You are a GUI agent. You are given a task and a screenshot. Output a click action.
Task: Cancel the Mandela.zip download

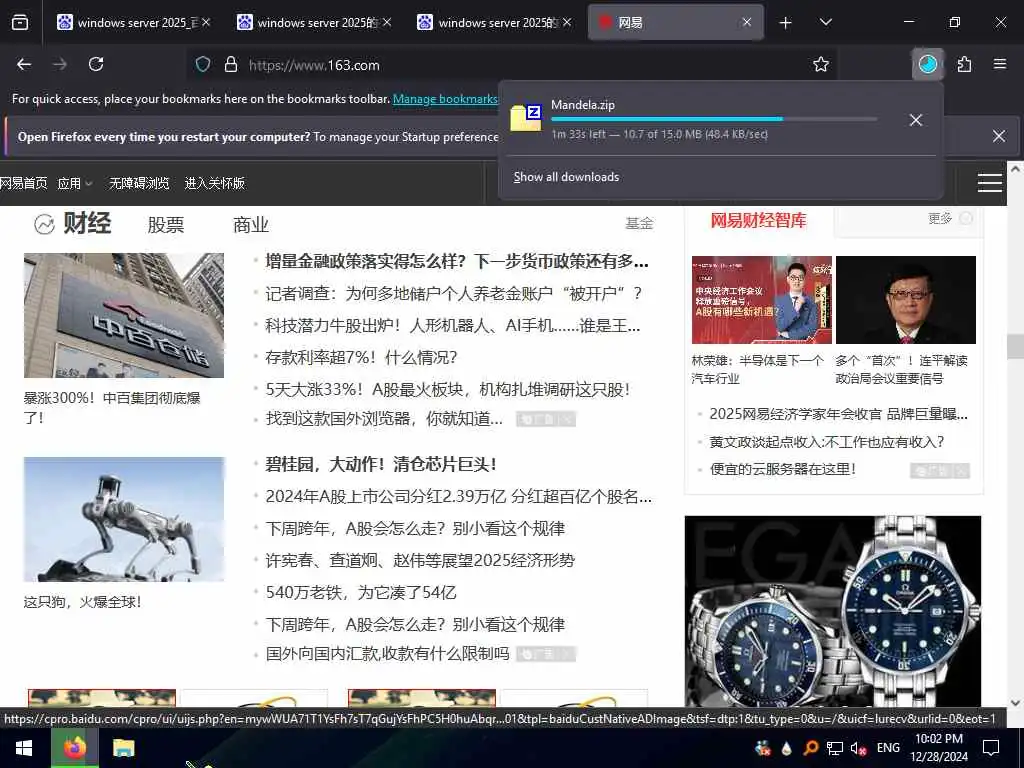(916, 120)
